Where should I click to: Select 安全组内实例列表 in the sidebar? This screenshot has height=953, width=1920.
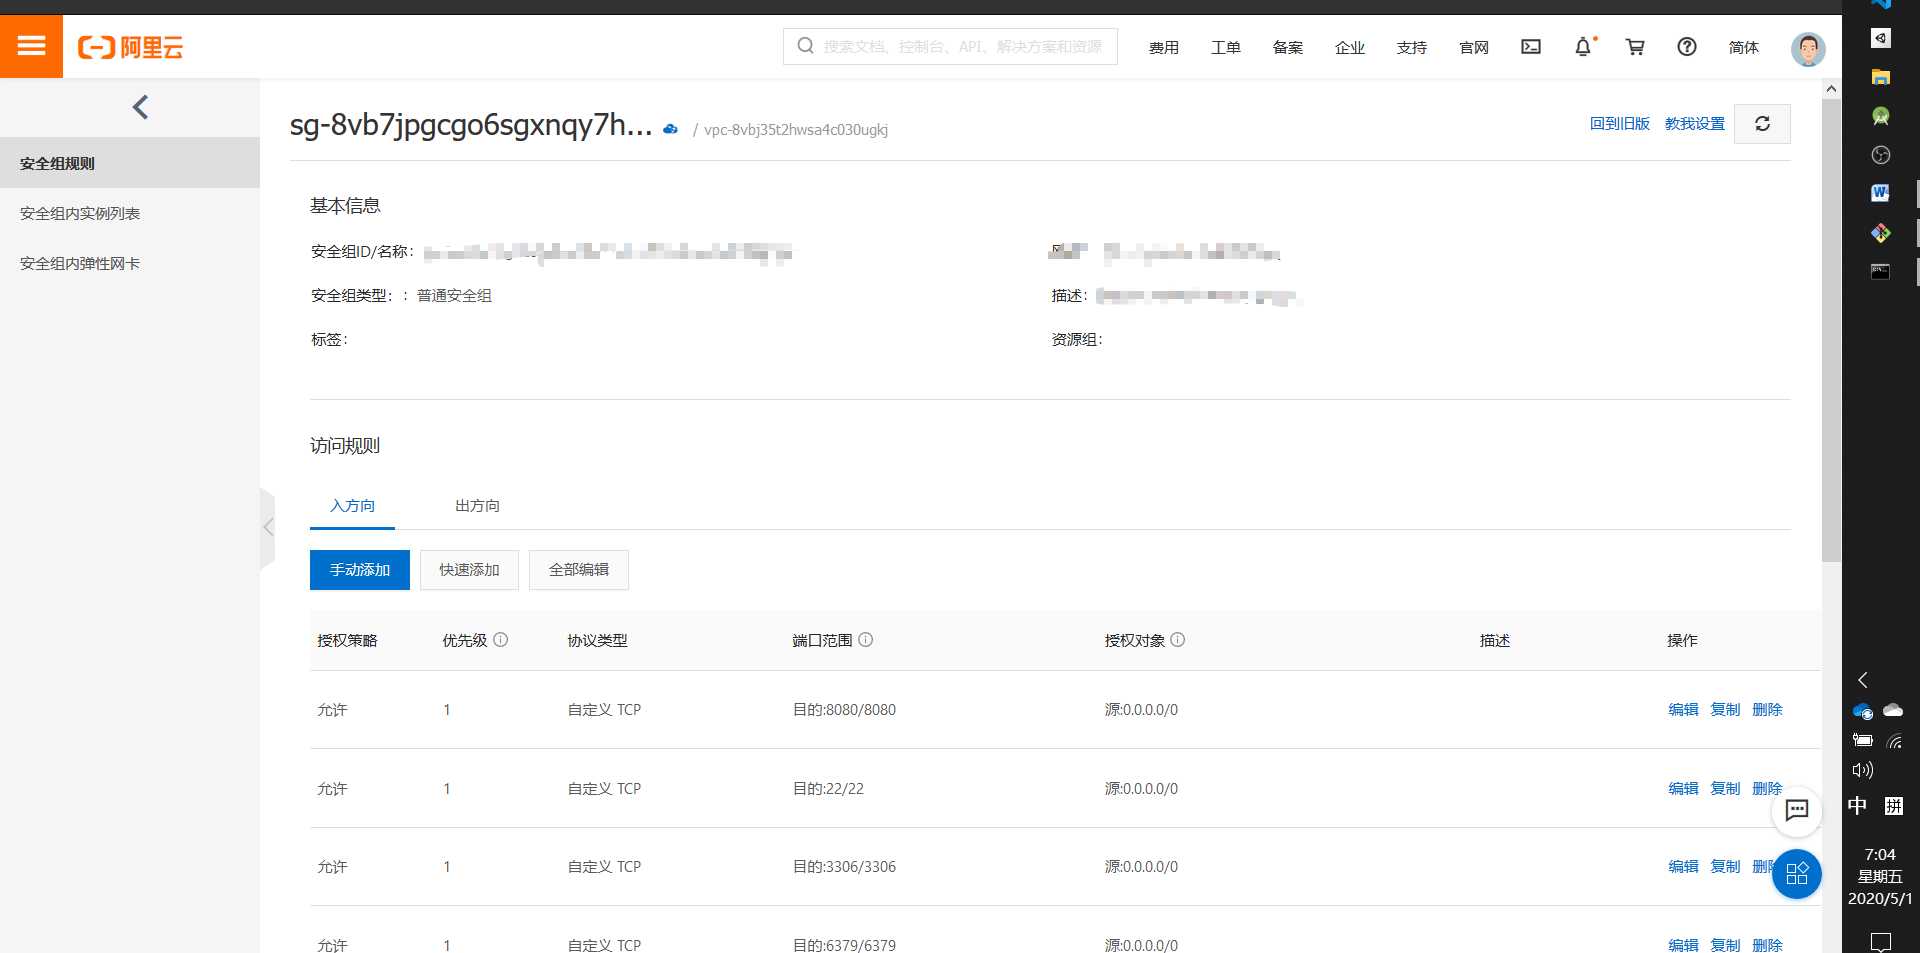pos(130,213)
